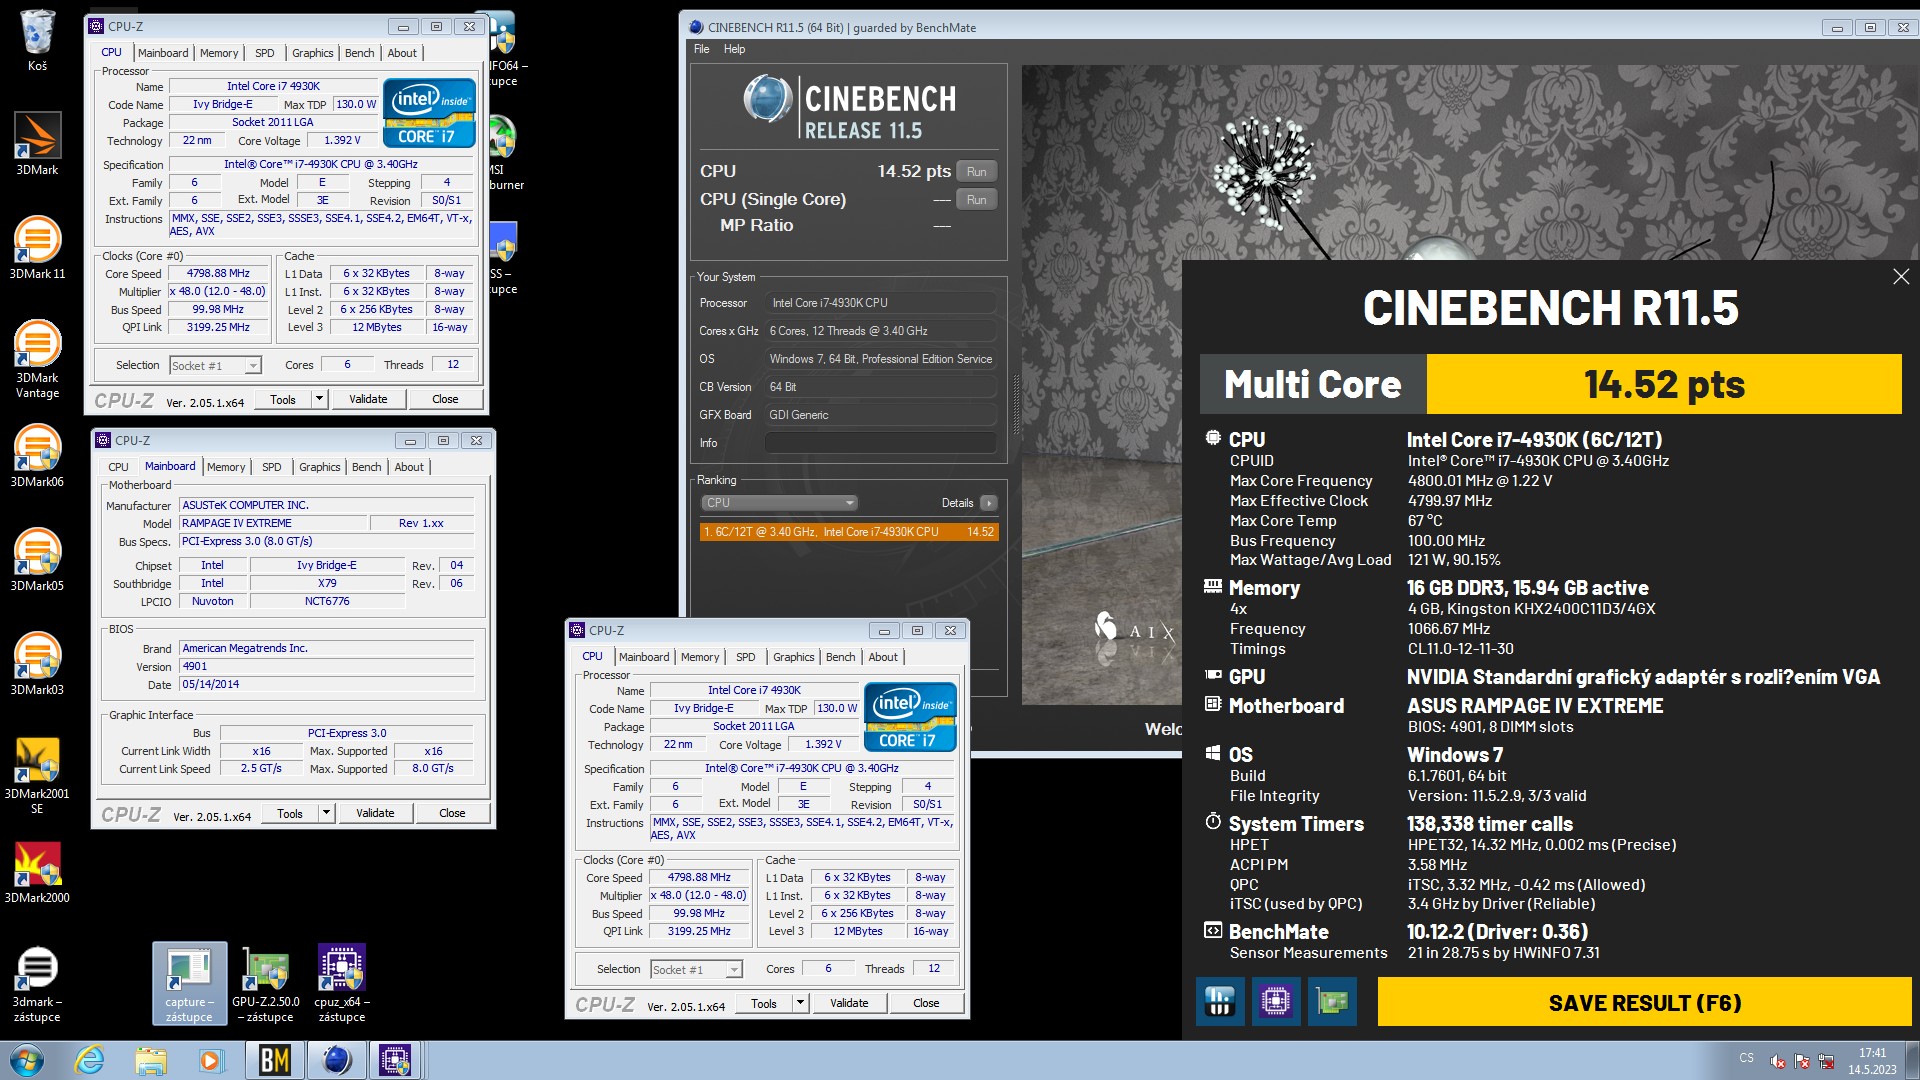The width and height of the screenshot is (1920, 1080).
Task: Open the Tools dropdown arrow in bottom CPU-Z
Action: point(800,1003)
